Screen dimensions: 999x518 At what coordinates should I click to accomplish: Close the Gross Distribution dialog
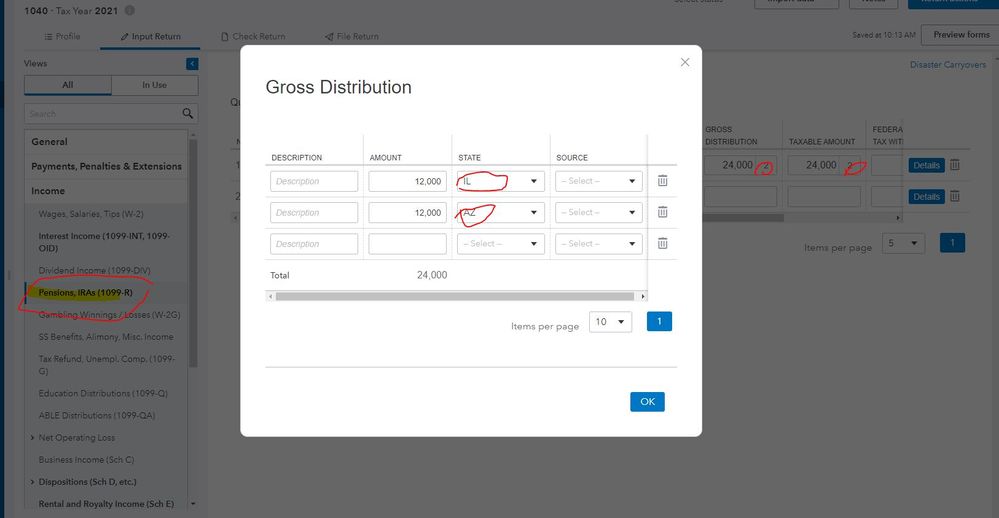coord(685,62)
